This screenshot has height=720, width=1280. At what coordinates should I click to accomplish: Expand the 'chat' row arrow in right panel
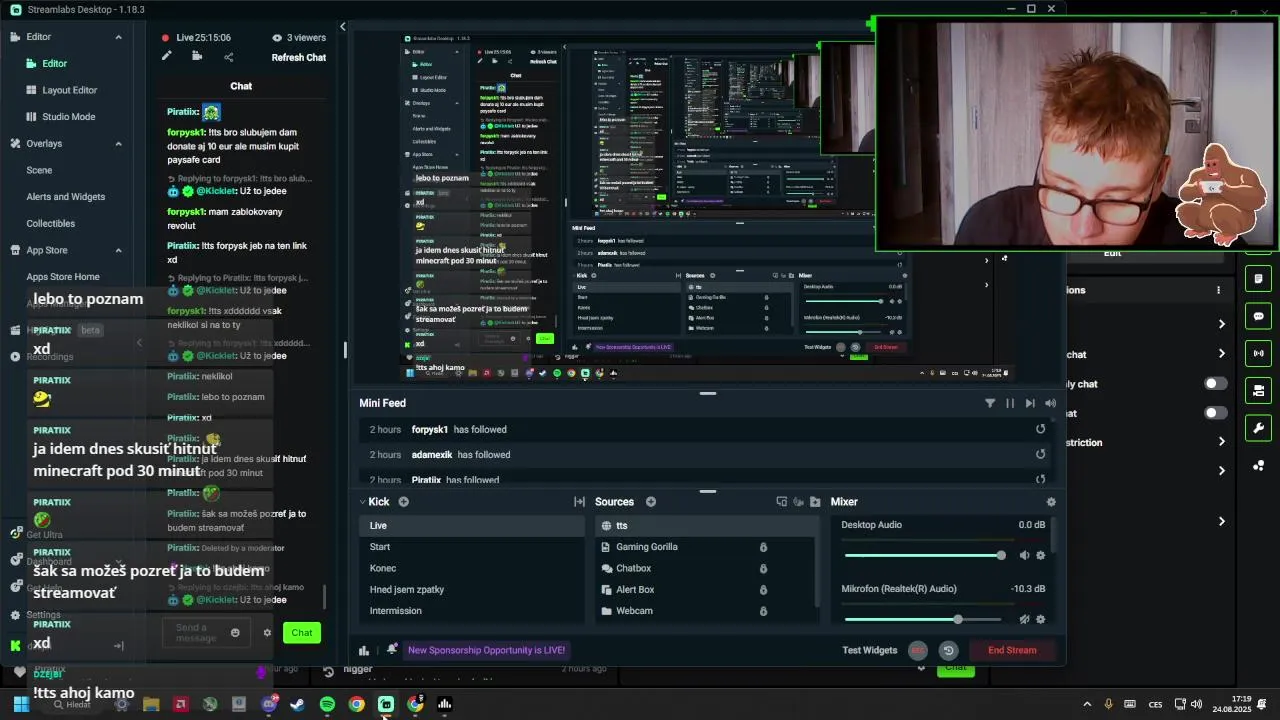tap(1221, 354)
